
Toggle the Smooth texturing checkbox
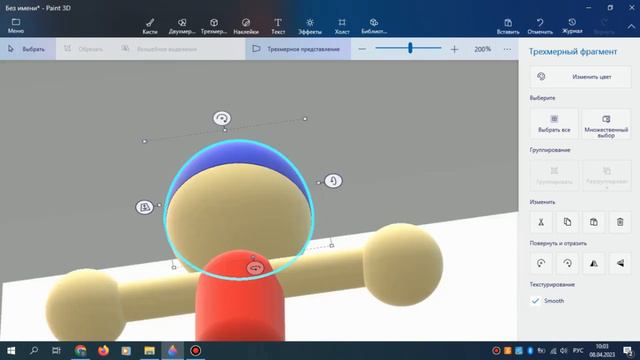[x=535, y=301]
